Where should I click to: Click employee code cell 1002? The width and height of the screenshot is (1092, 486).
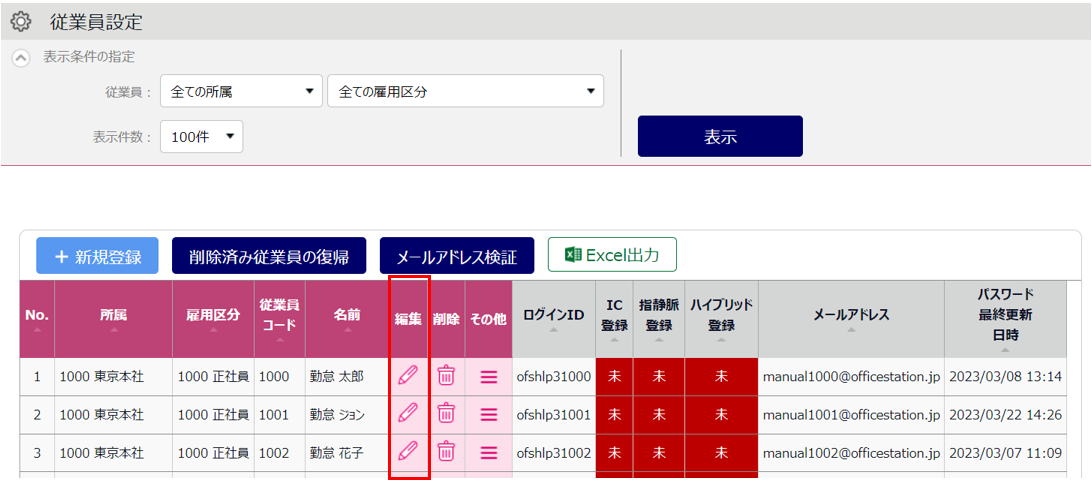[279, 452]
